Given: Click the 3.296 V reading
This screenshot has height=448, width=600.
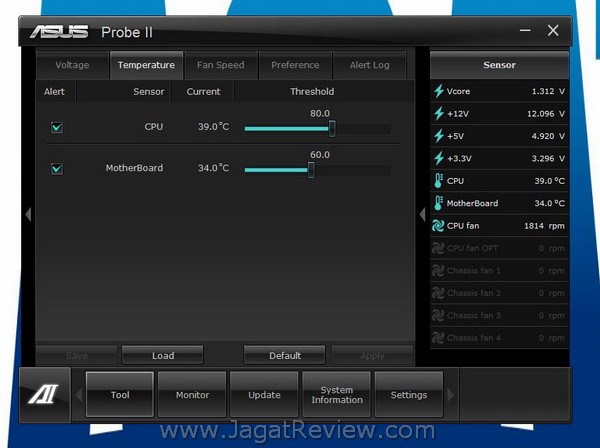Looking at the screenshot, I should 548,158.
